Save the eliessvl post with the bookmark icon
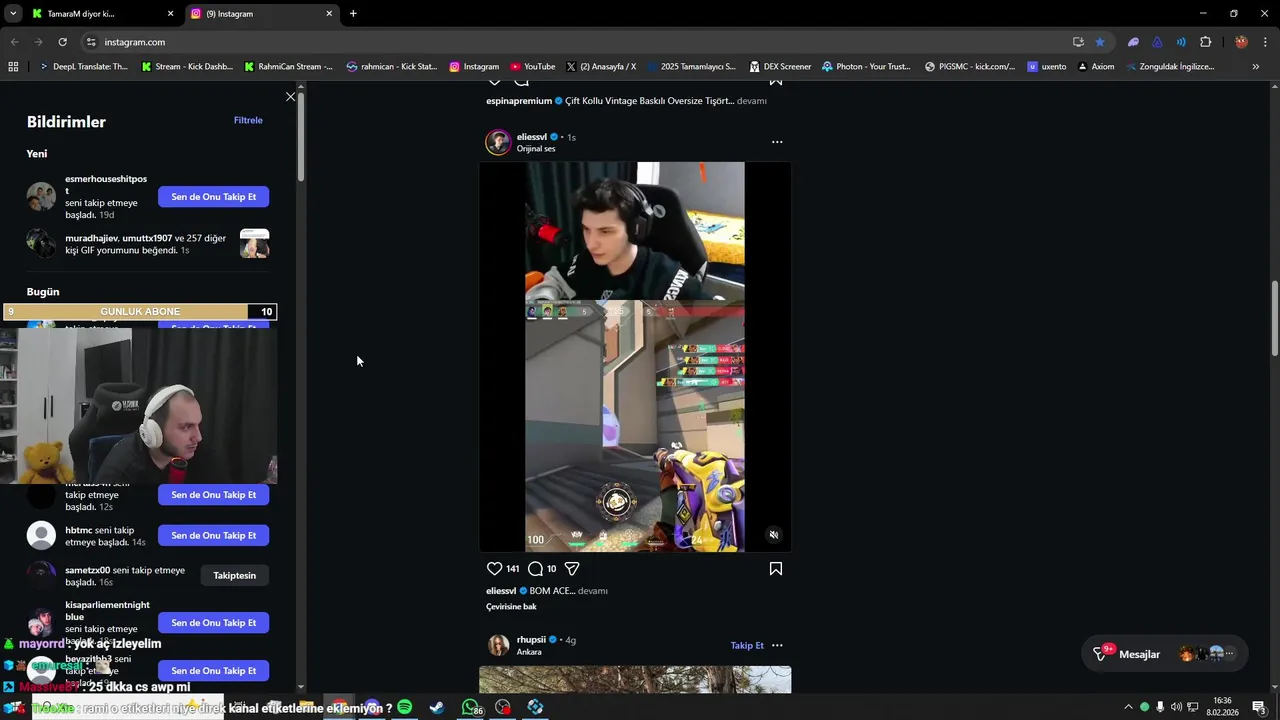 (775, 568)
